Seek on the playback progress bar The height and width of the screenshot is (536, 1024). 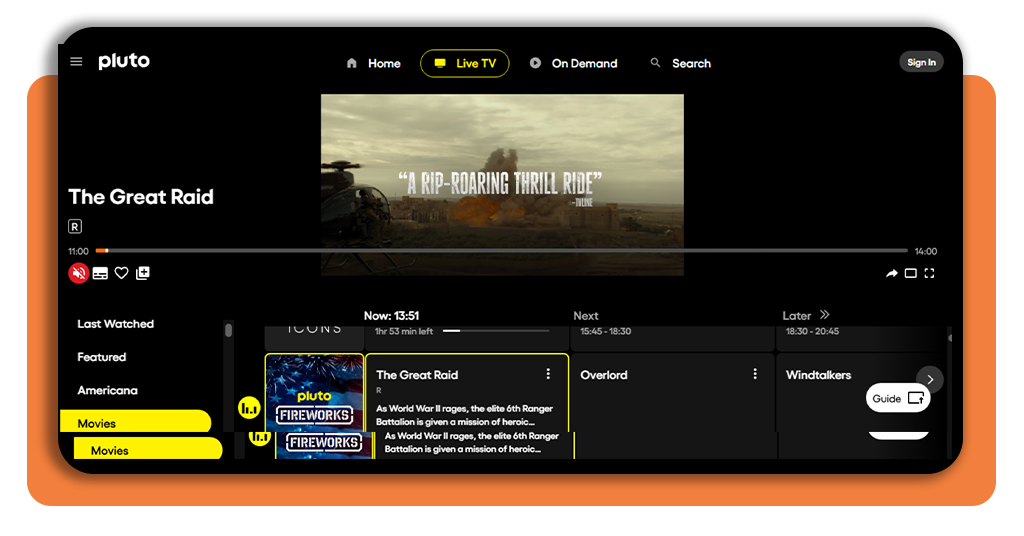click(x=502, y=251)
